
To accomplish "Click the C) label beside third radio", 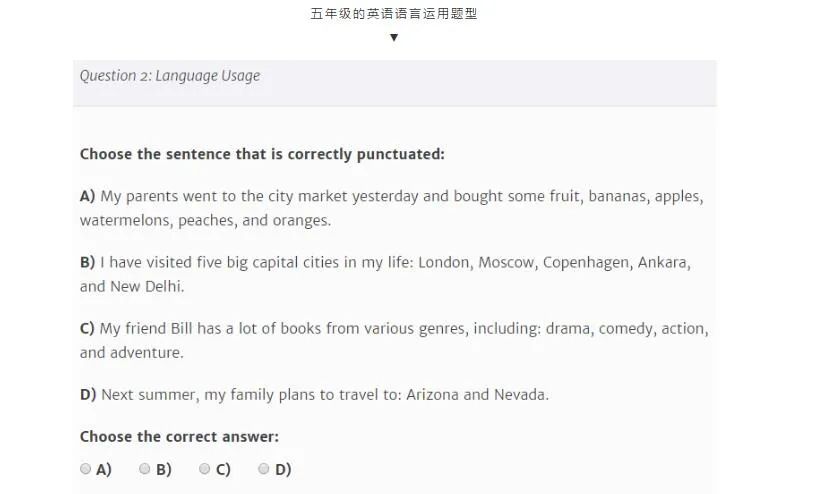I will [x=223, y=470].
